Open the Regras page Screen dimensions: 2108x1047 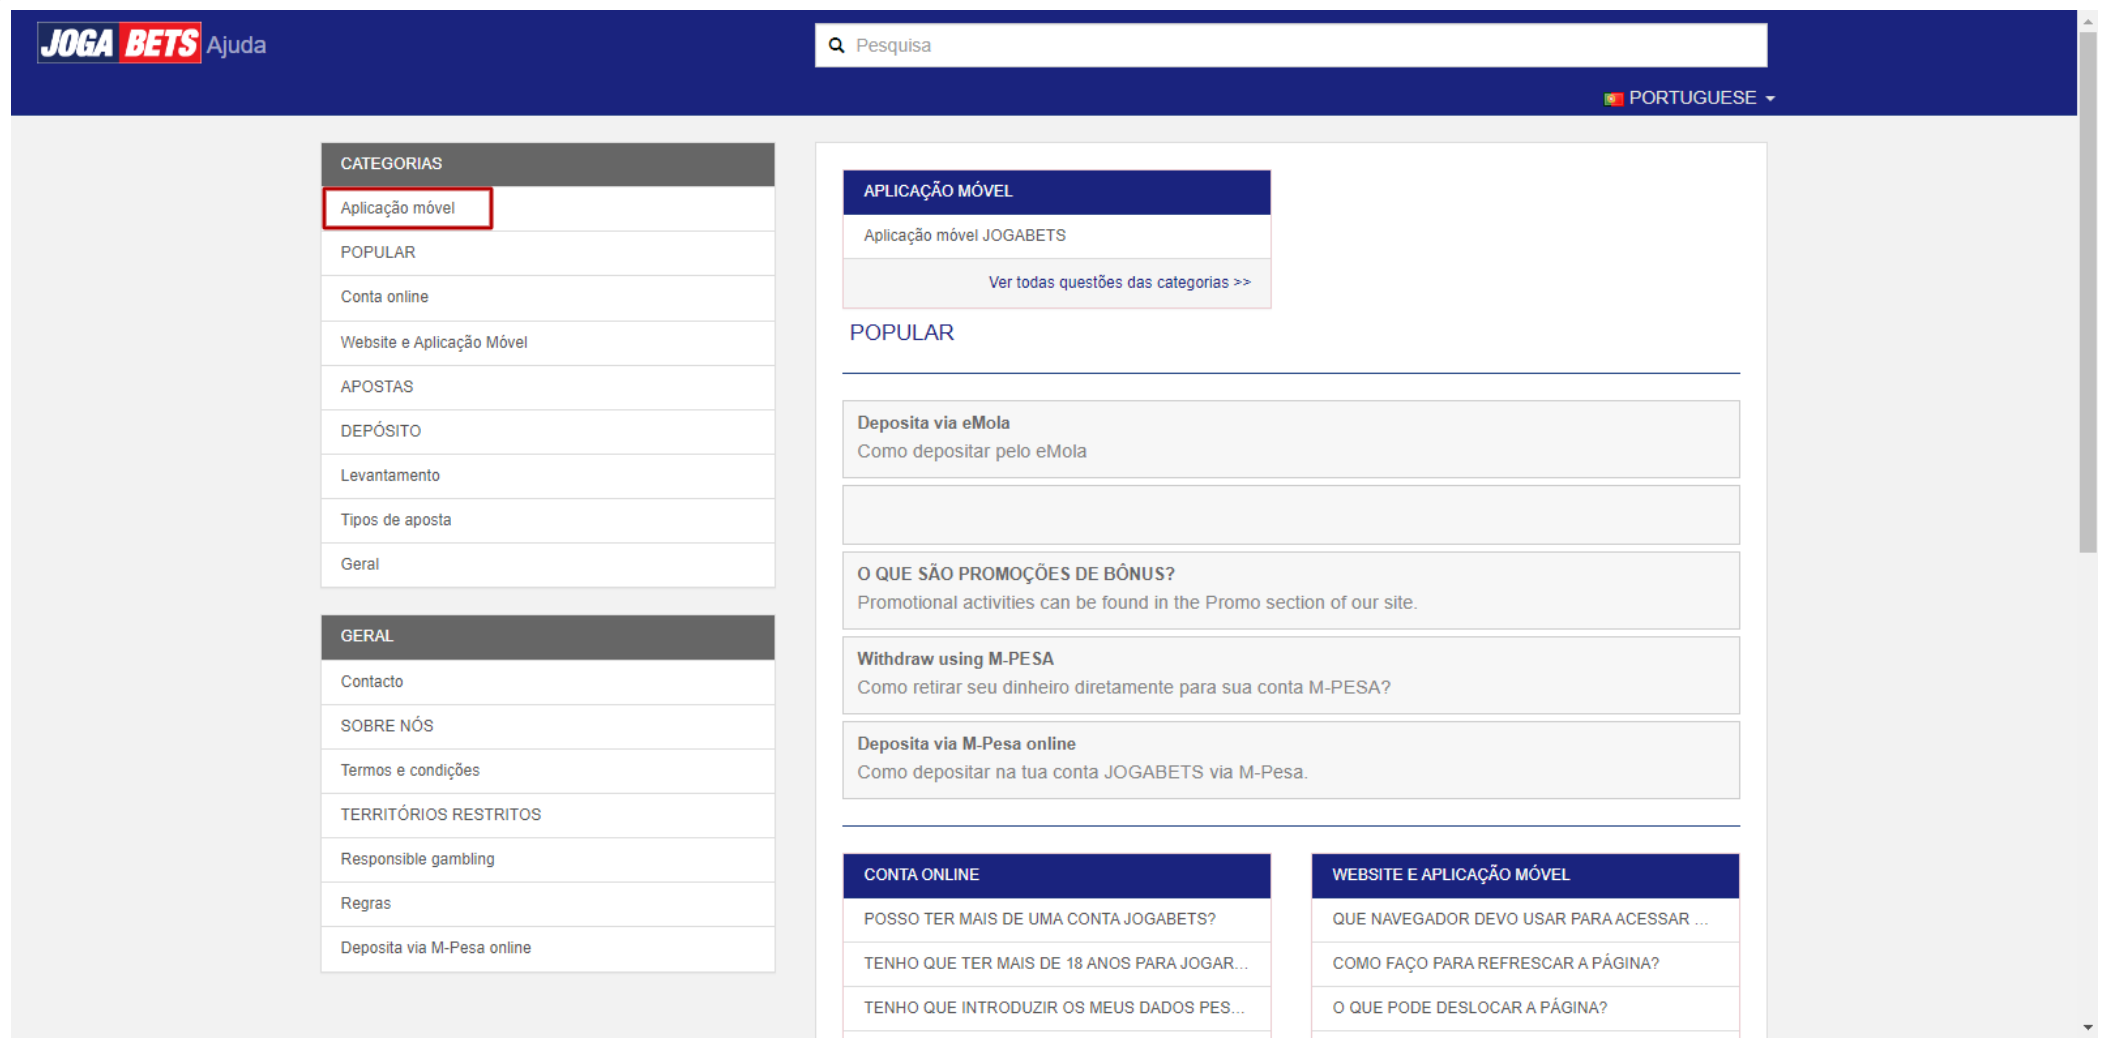(x=547, y=904)
